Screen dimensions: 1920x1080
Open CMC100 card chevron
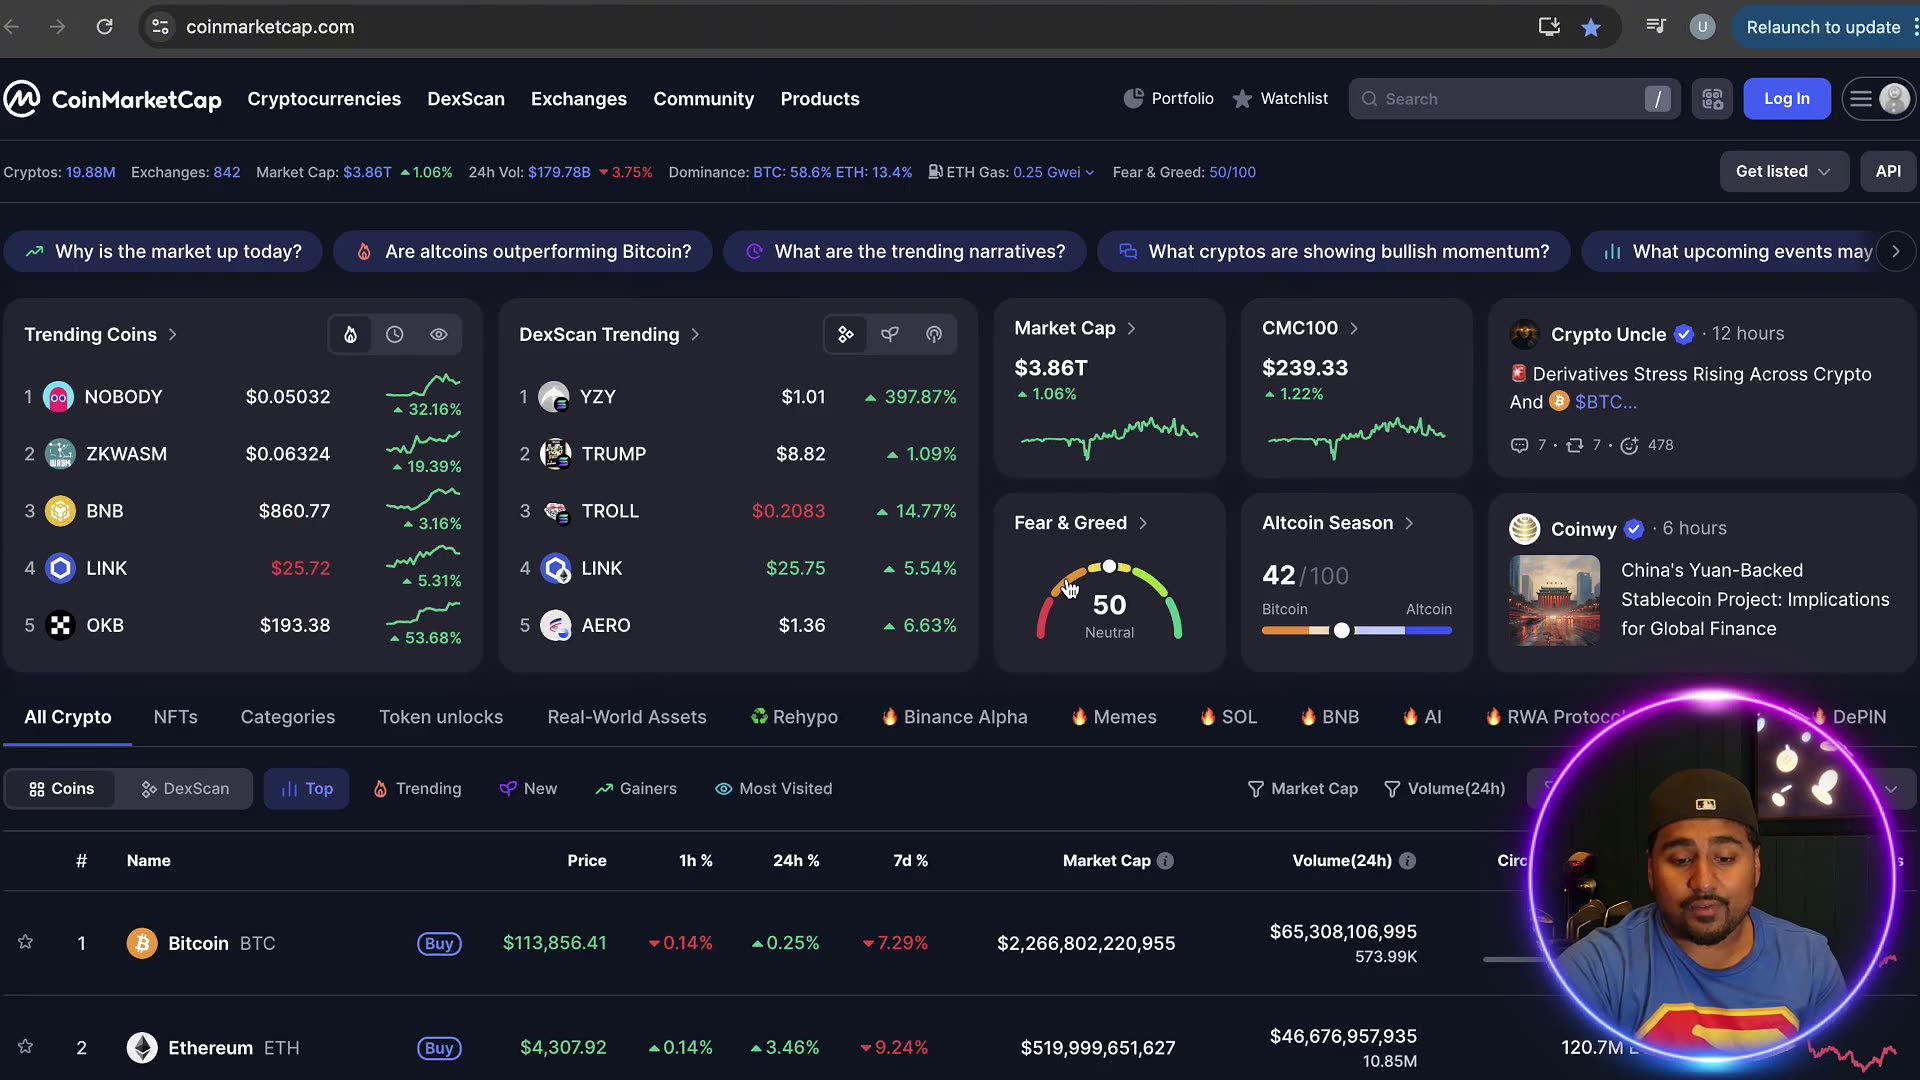[1353, 328]
